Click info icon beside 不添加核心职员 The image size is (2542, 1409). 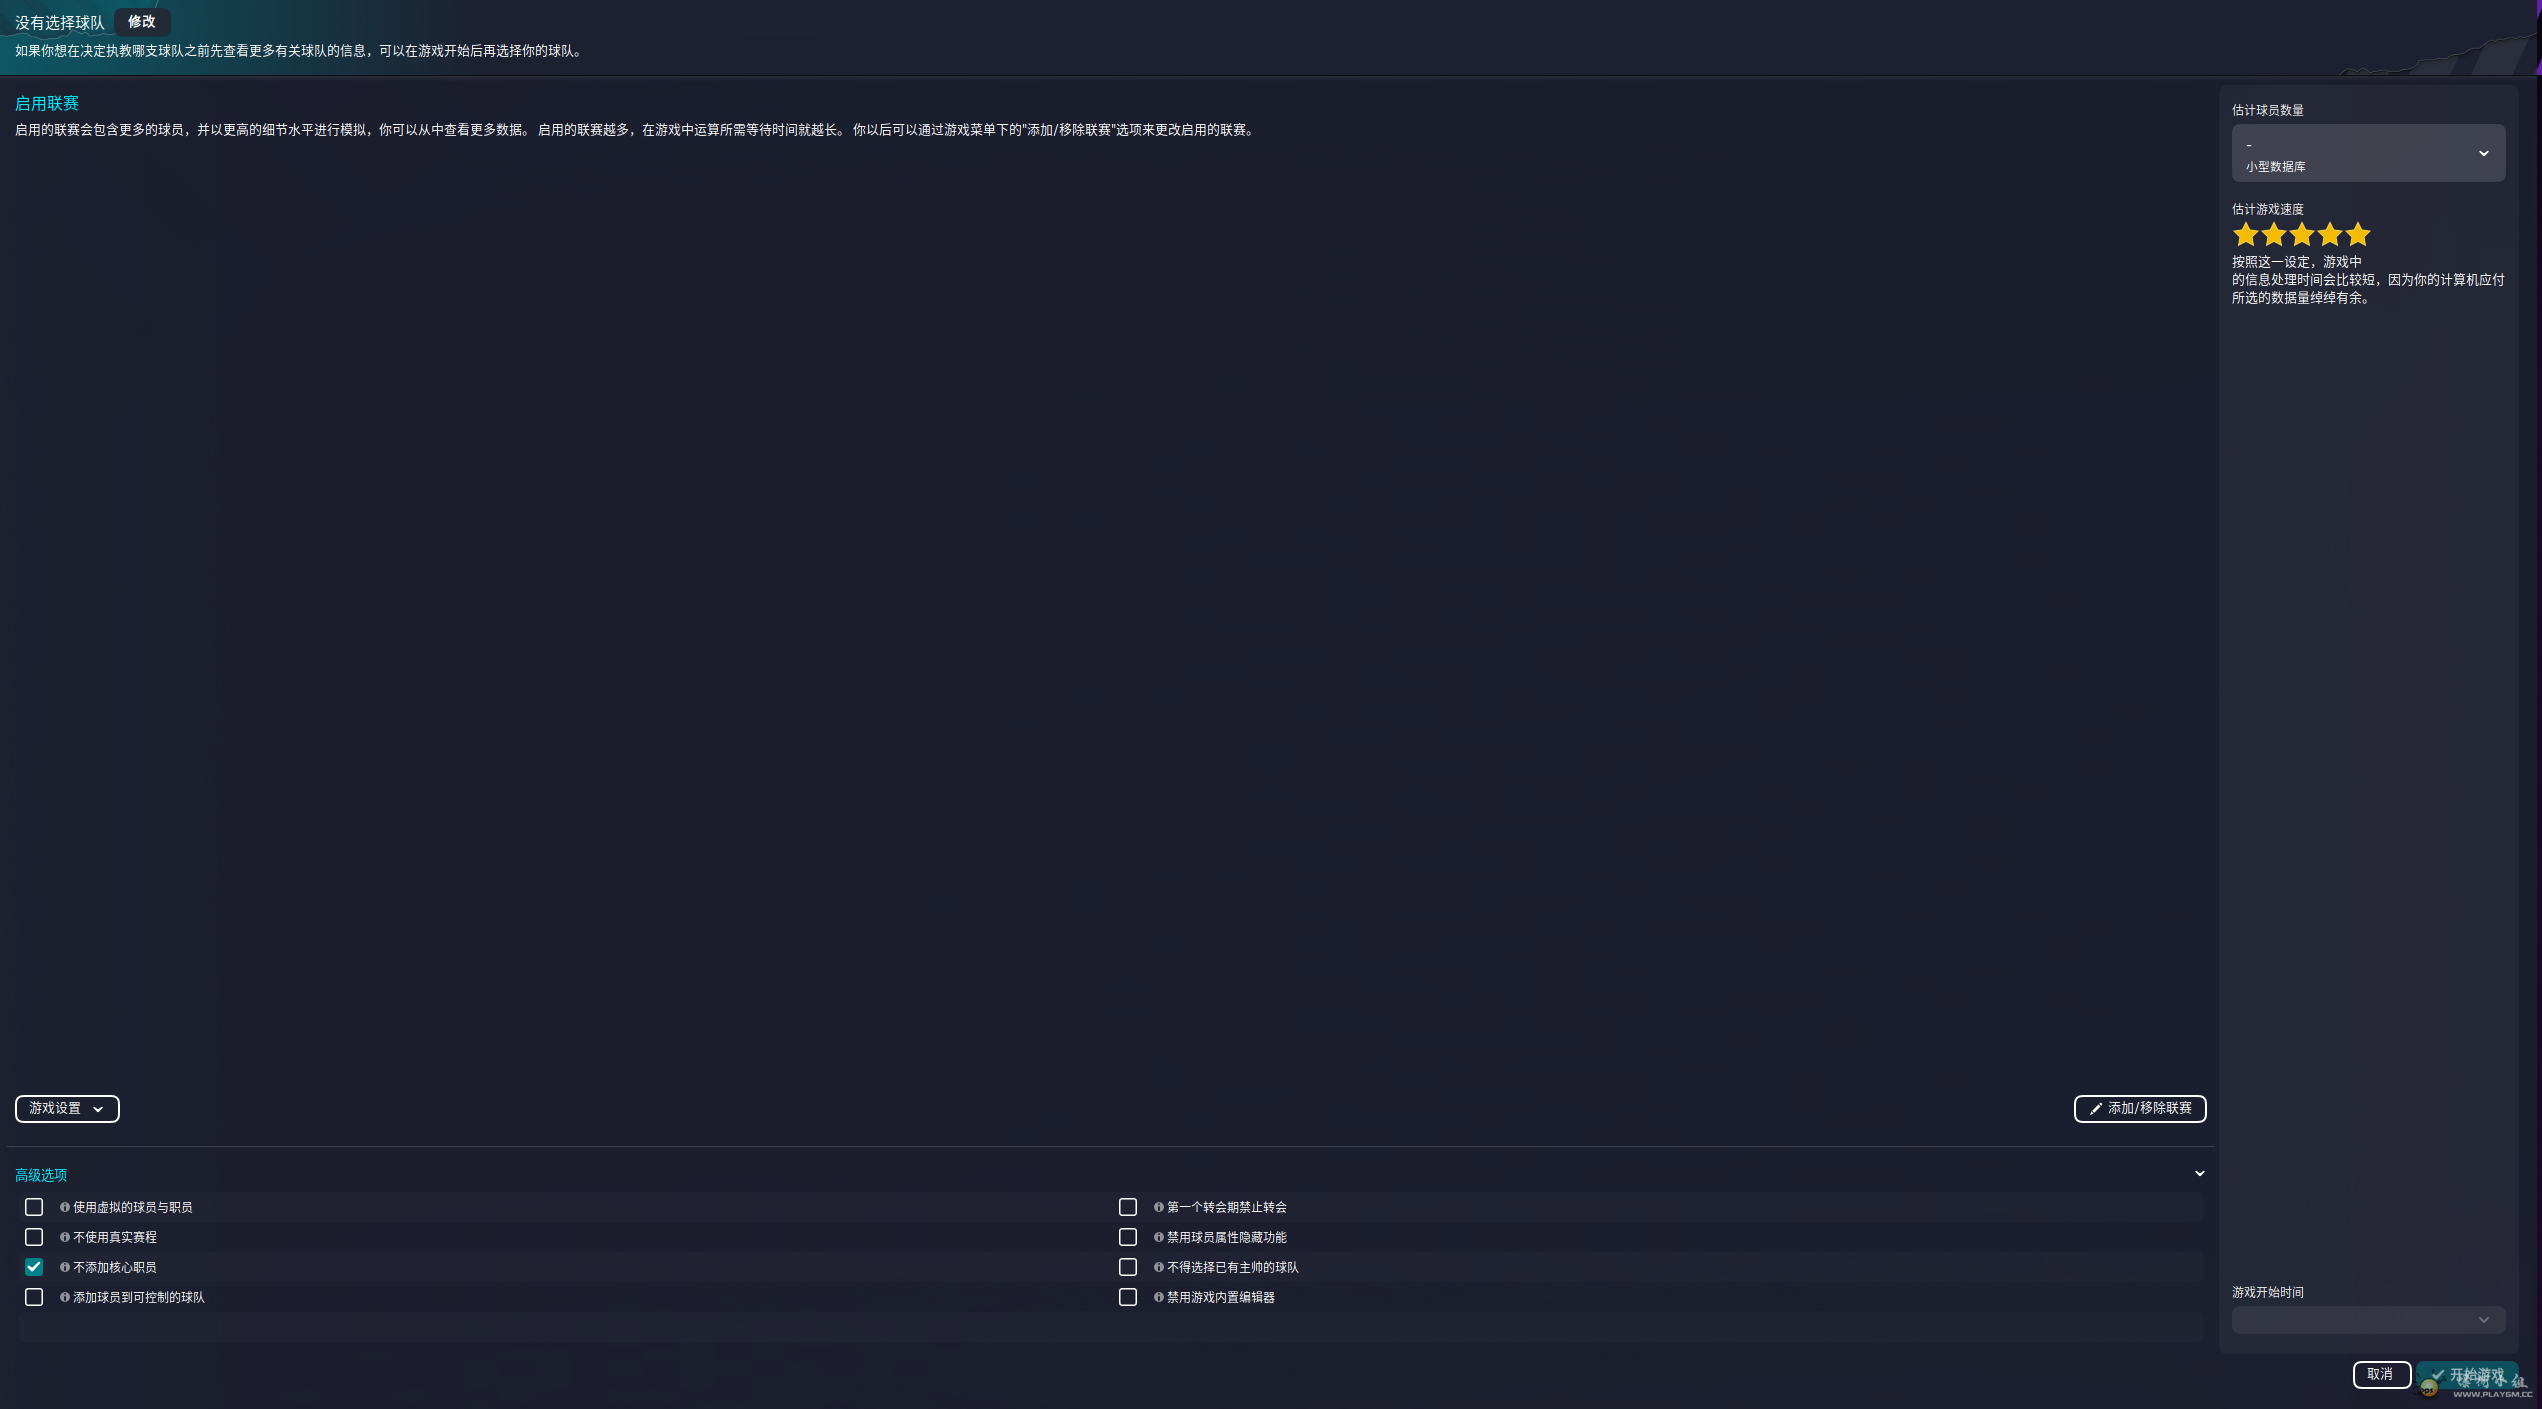click(65, 1267)
